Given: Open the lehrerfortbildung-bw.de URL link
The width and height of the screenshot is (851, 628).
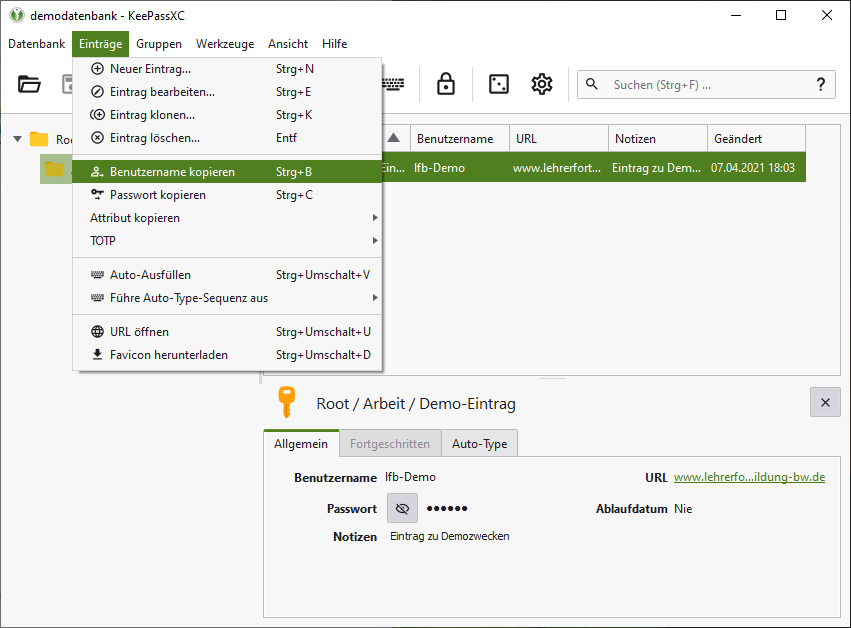Looking at the screenshot, I should point(749,477).
